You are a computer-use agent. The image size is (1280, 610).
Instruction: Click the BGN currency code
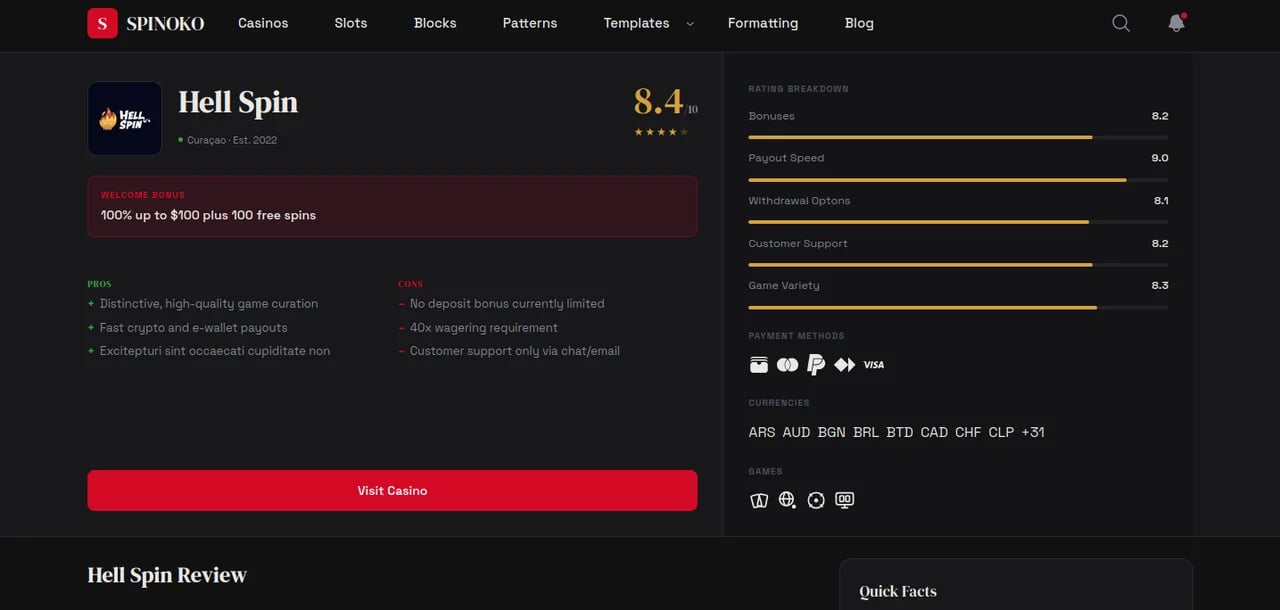tap(831, 432)
